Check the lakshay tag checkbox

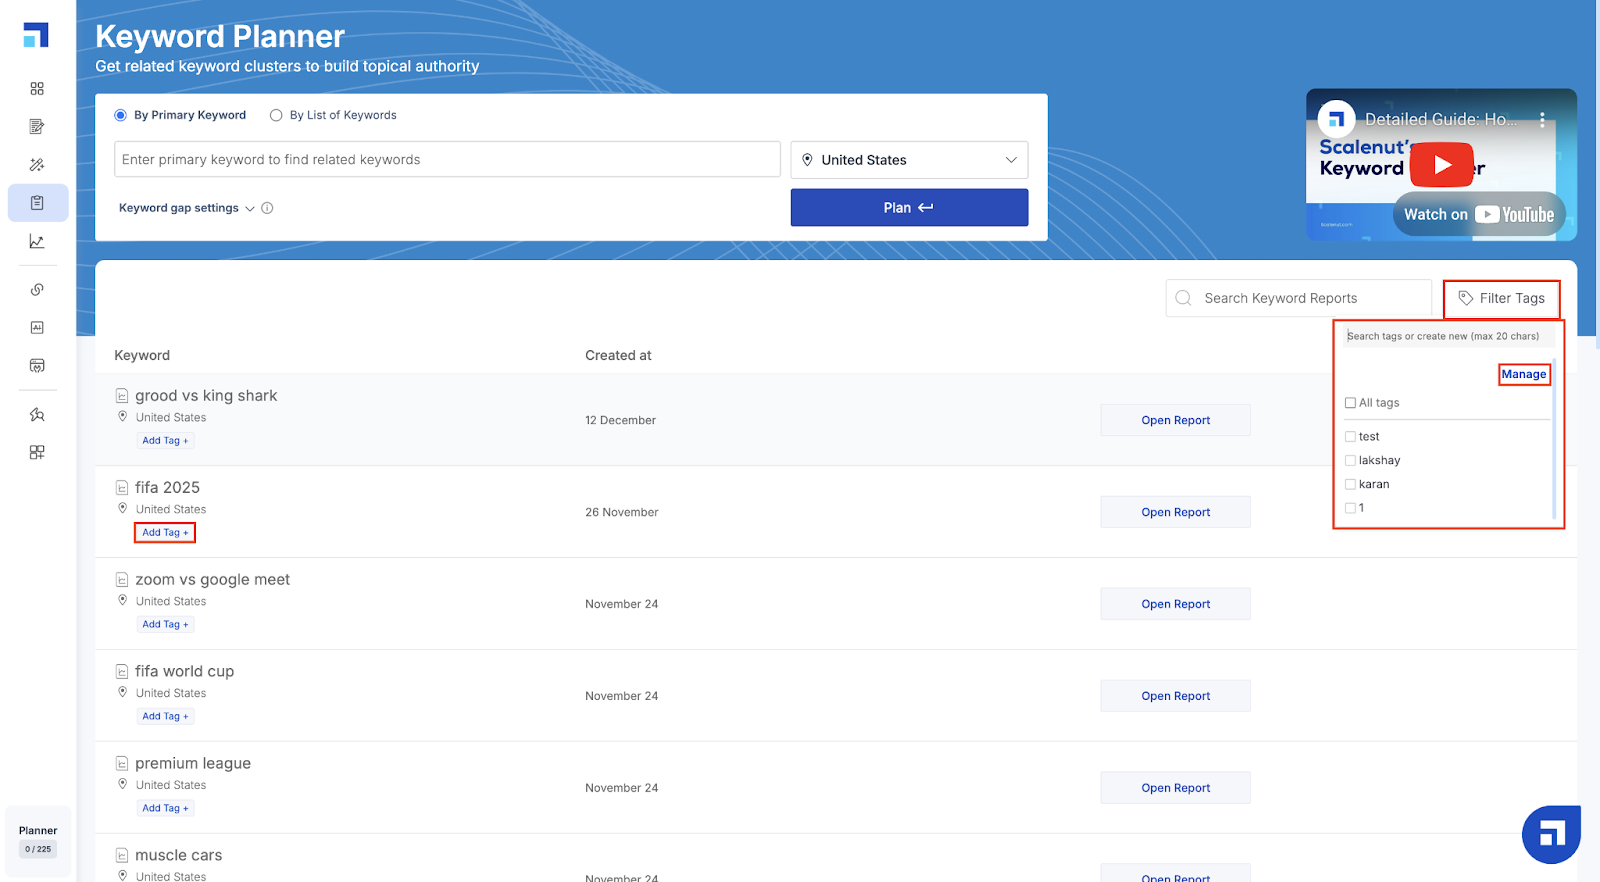(x=1350, y=461)
